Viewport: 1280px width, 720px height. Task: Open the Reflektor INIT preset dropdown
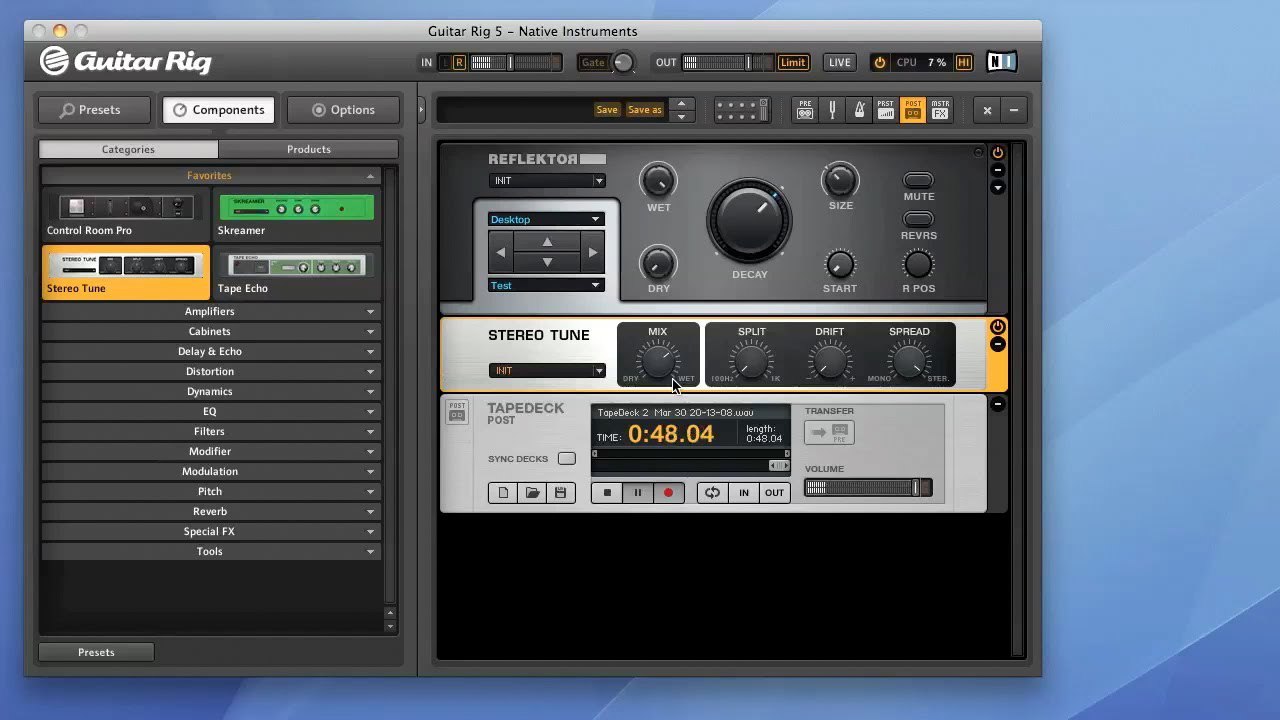[547, 181]
